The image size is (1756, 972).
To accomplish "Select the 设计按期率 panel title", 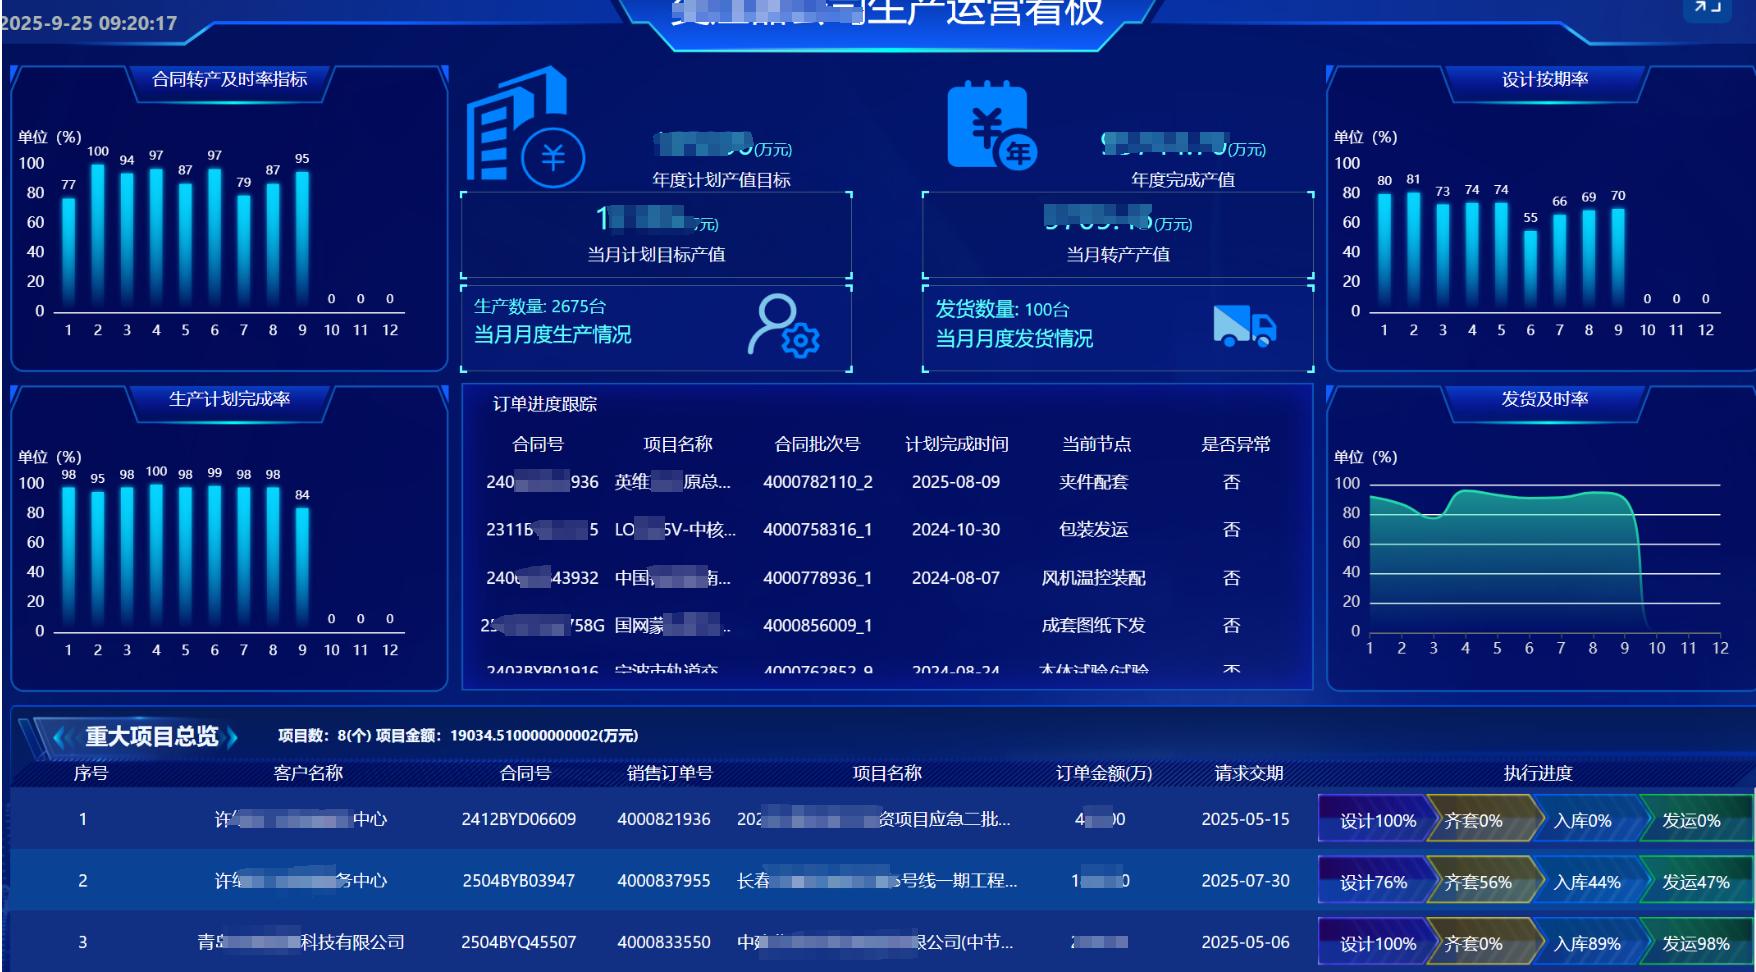I will pyautogui.click(x=1544, y=79).
